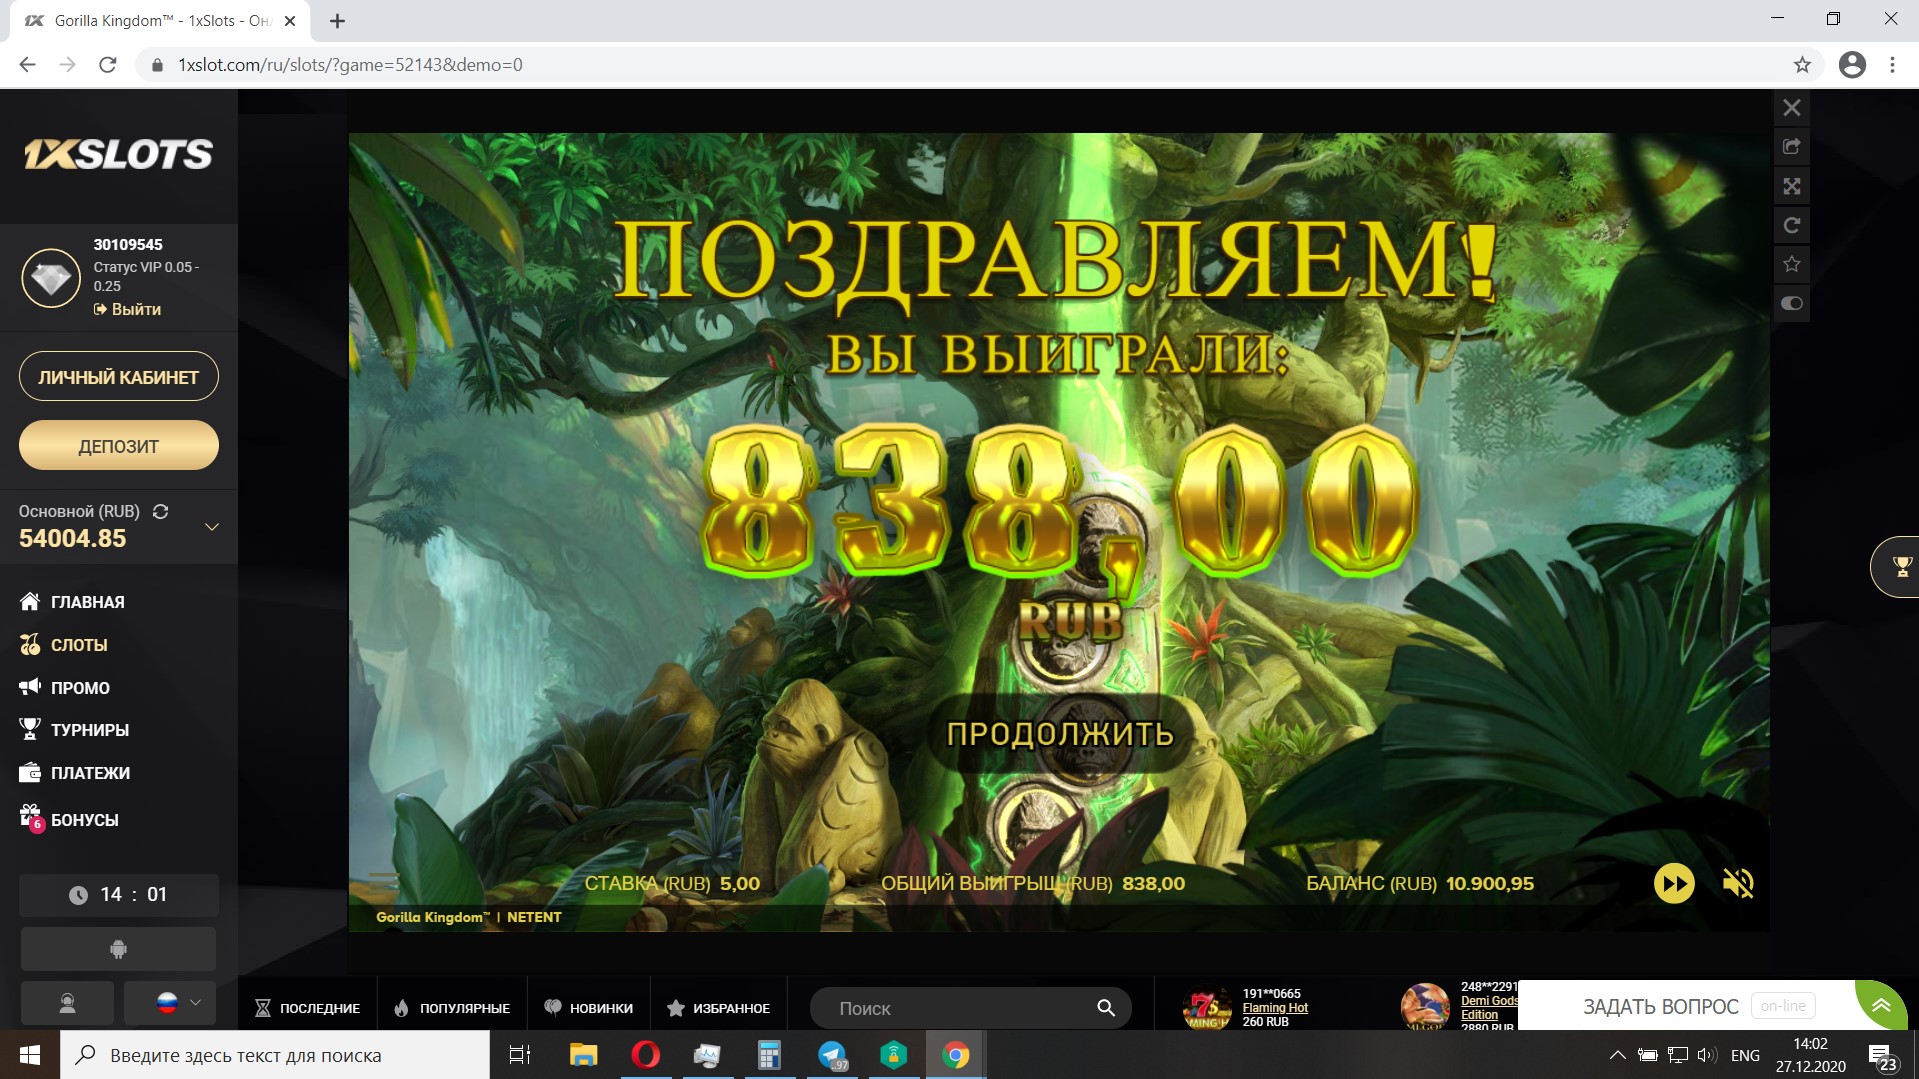Click the ДЕПОЗИТ button
This screenshot has width=1919, height=1079.
click(118, 446)
